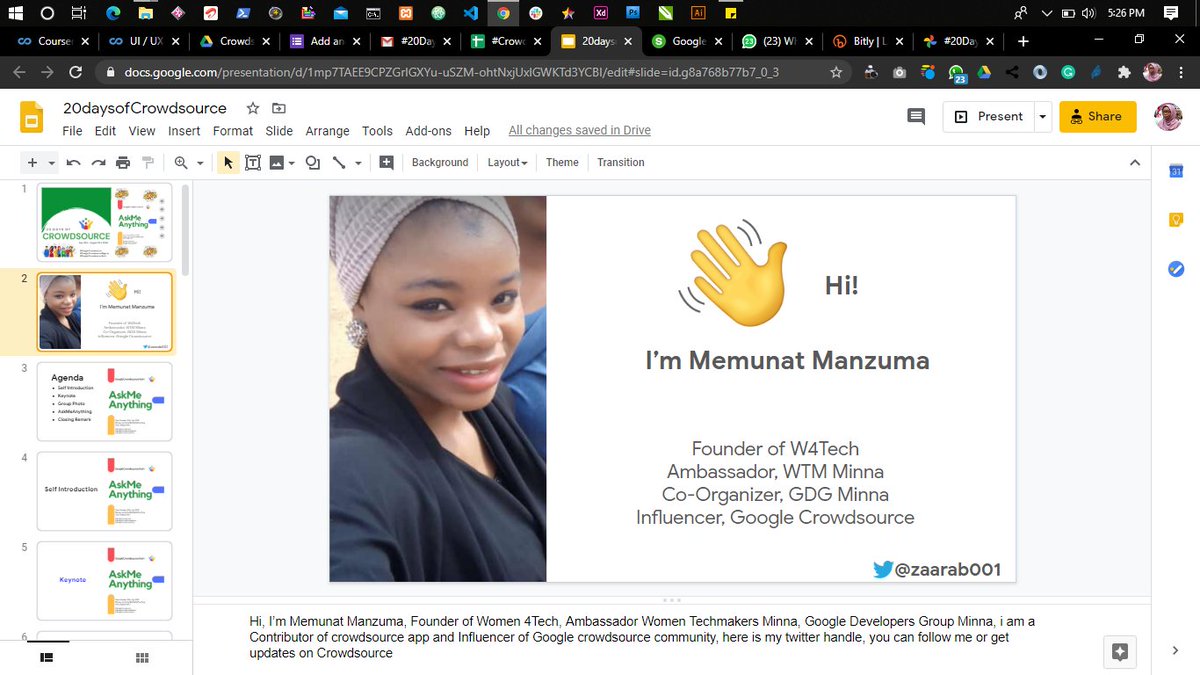
Task: Switch to grid view icon
Action: coord(142,657)
